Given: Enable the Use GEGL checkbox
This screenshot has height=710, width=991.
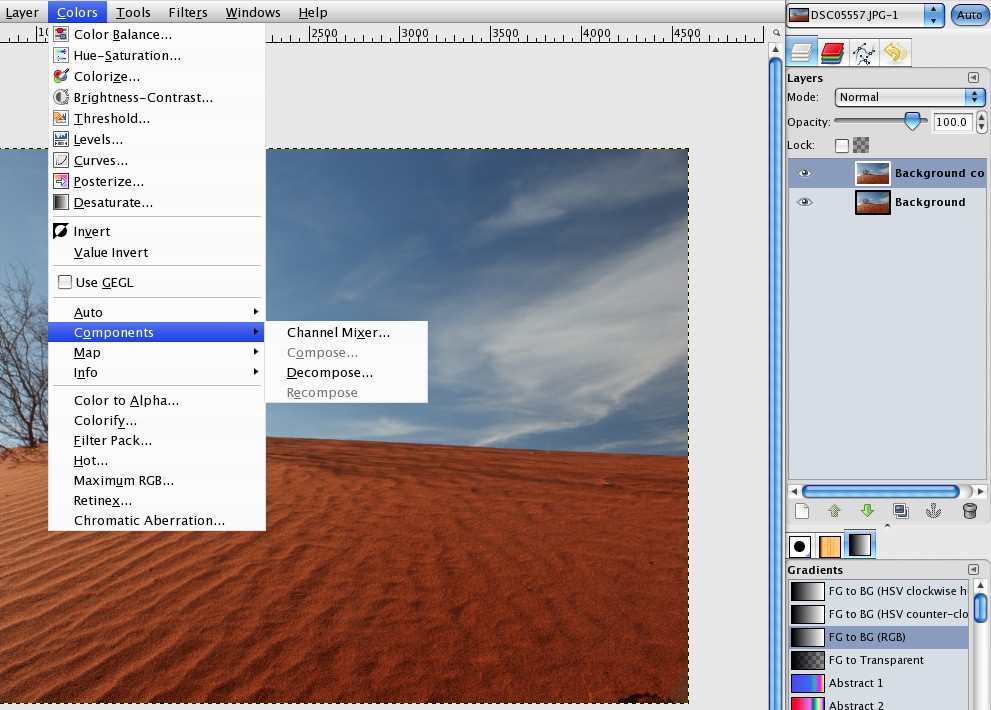Looking at the screenshot, I should click(x=66, y=282).
